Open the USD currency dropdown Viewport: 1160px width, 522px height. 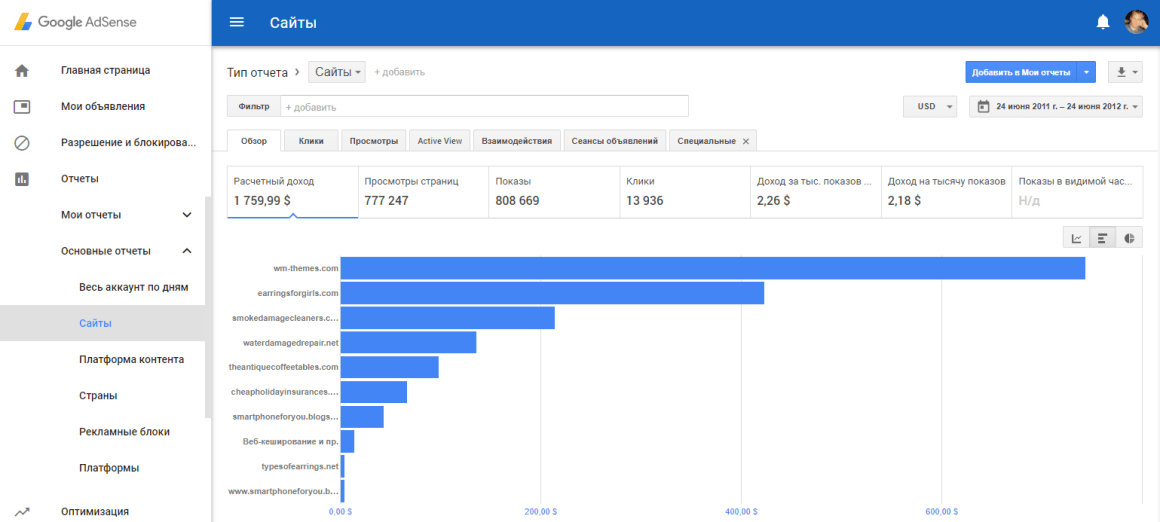click(x=930, y=106)
